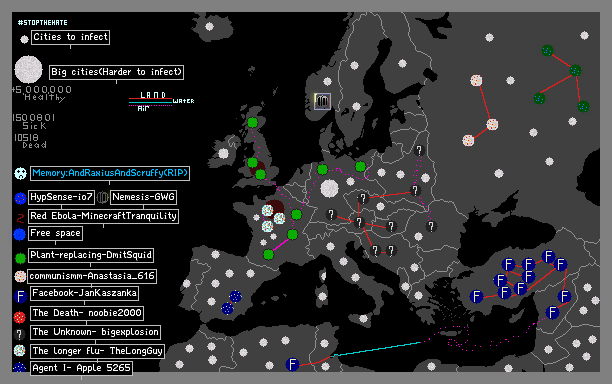The height and width of the screenshot is (384, 612).
Task: Click the blue HypSense-io7 legend icon
Action: pos(20,198)
